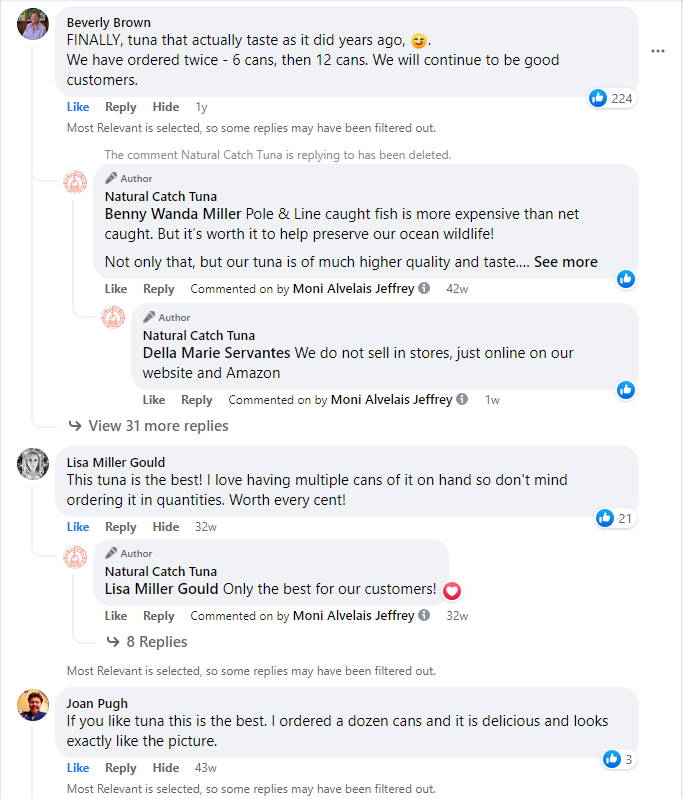Image resolution: width=683 pixels, height=799 pixels.
Task: Click the heart reaction on Natural Catch Tuna's reply
Action: (x=452, y=590)
